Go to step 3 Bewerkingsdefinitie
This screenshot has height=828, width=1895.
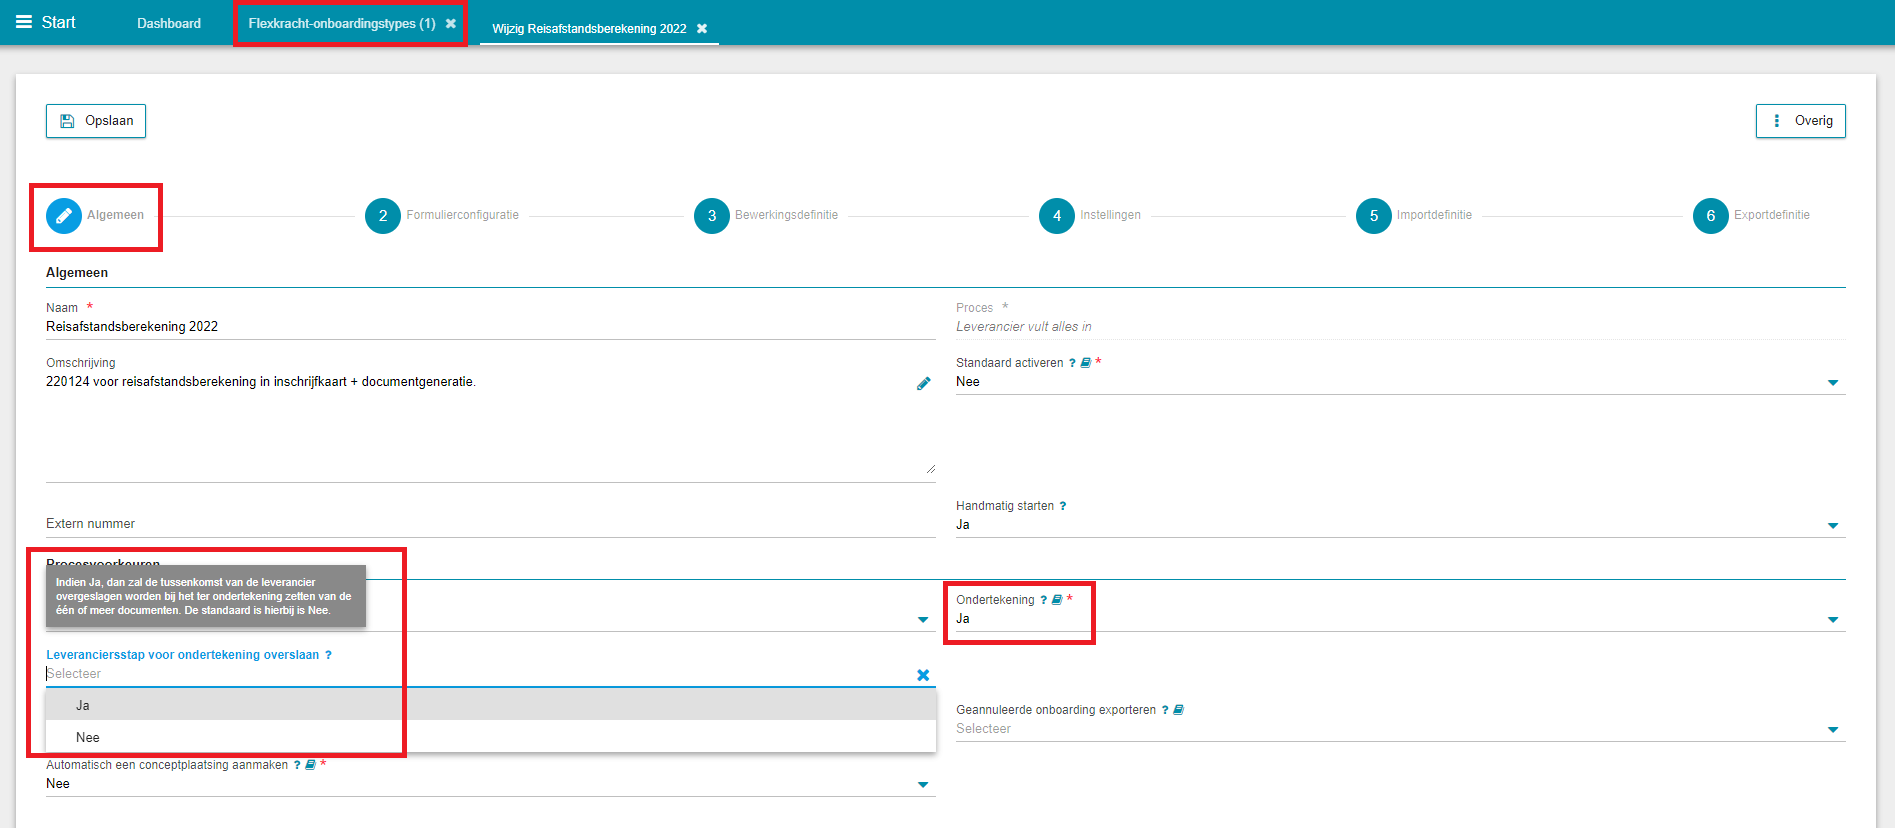click(712, 215)
